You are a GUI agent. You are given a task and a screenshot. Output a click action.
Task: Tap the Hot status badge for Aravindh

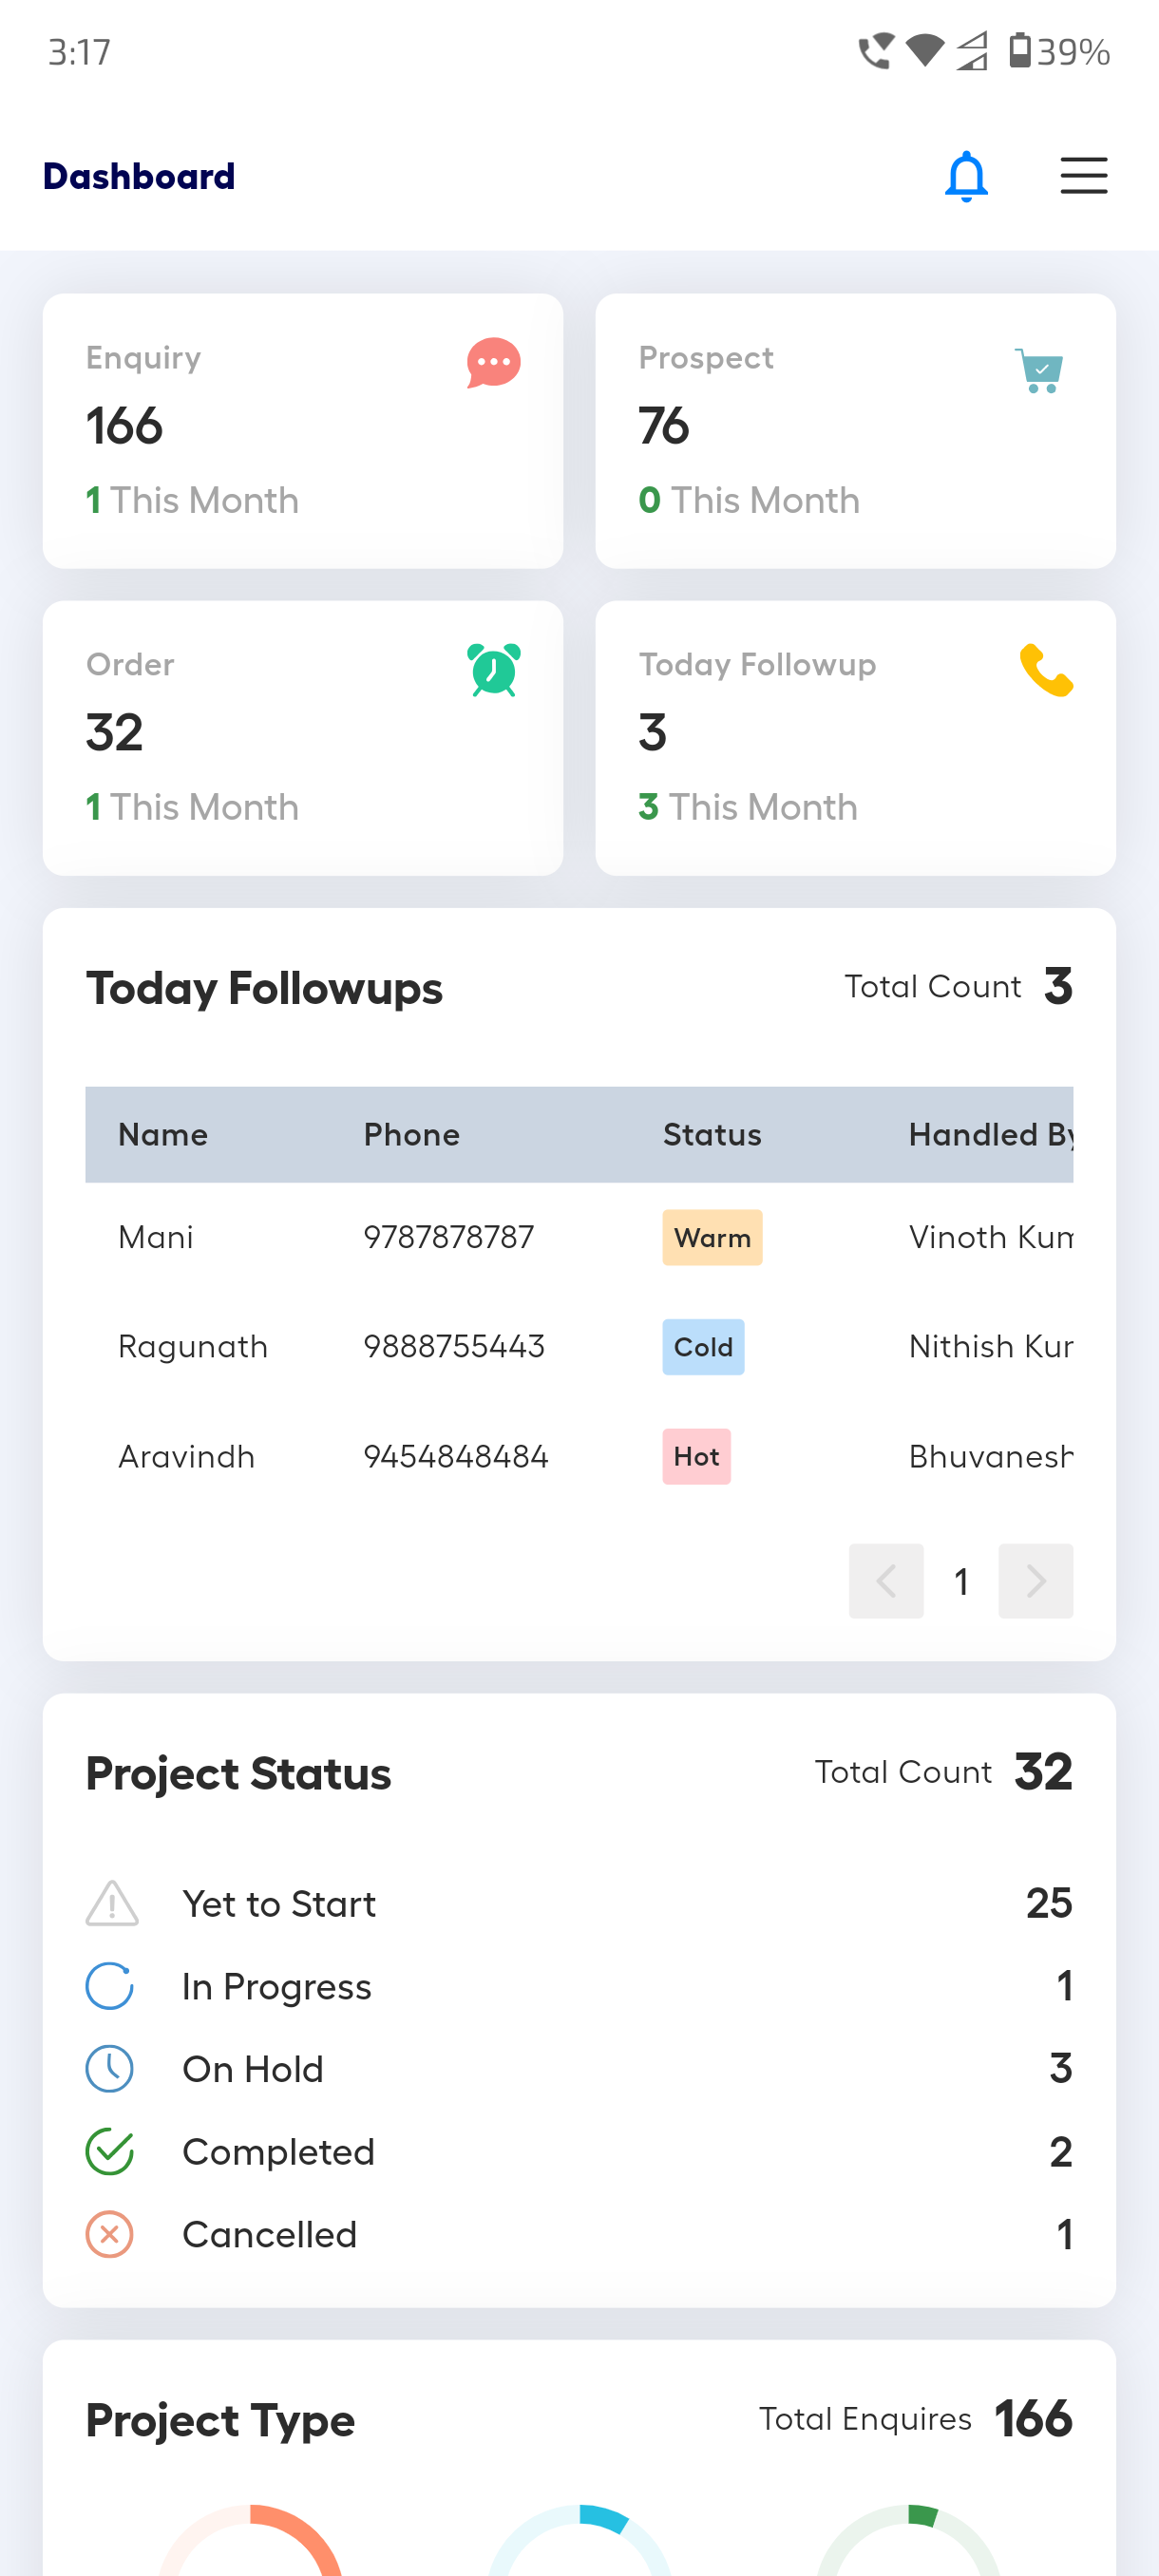click(696, 1457)
